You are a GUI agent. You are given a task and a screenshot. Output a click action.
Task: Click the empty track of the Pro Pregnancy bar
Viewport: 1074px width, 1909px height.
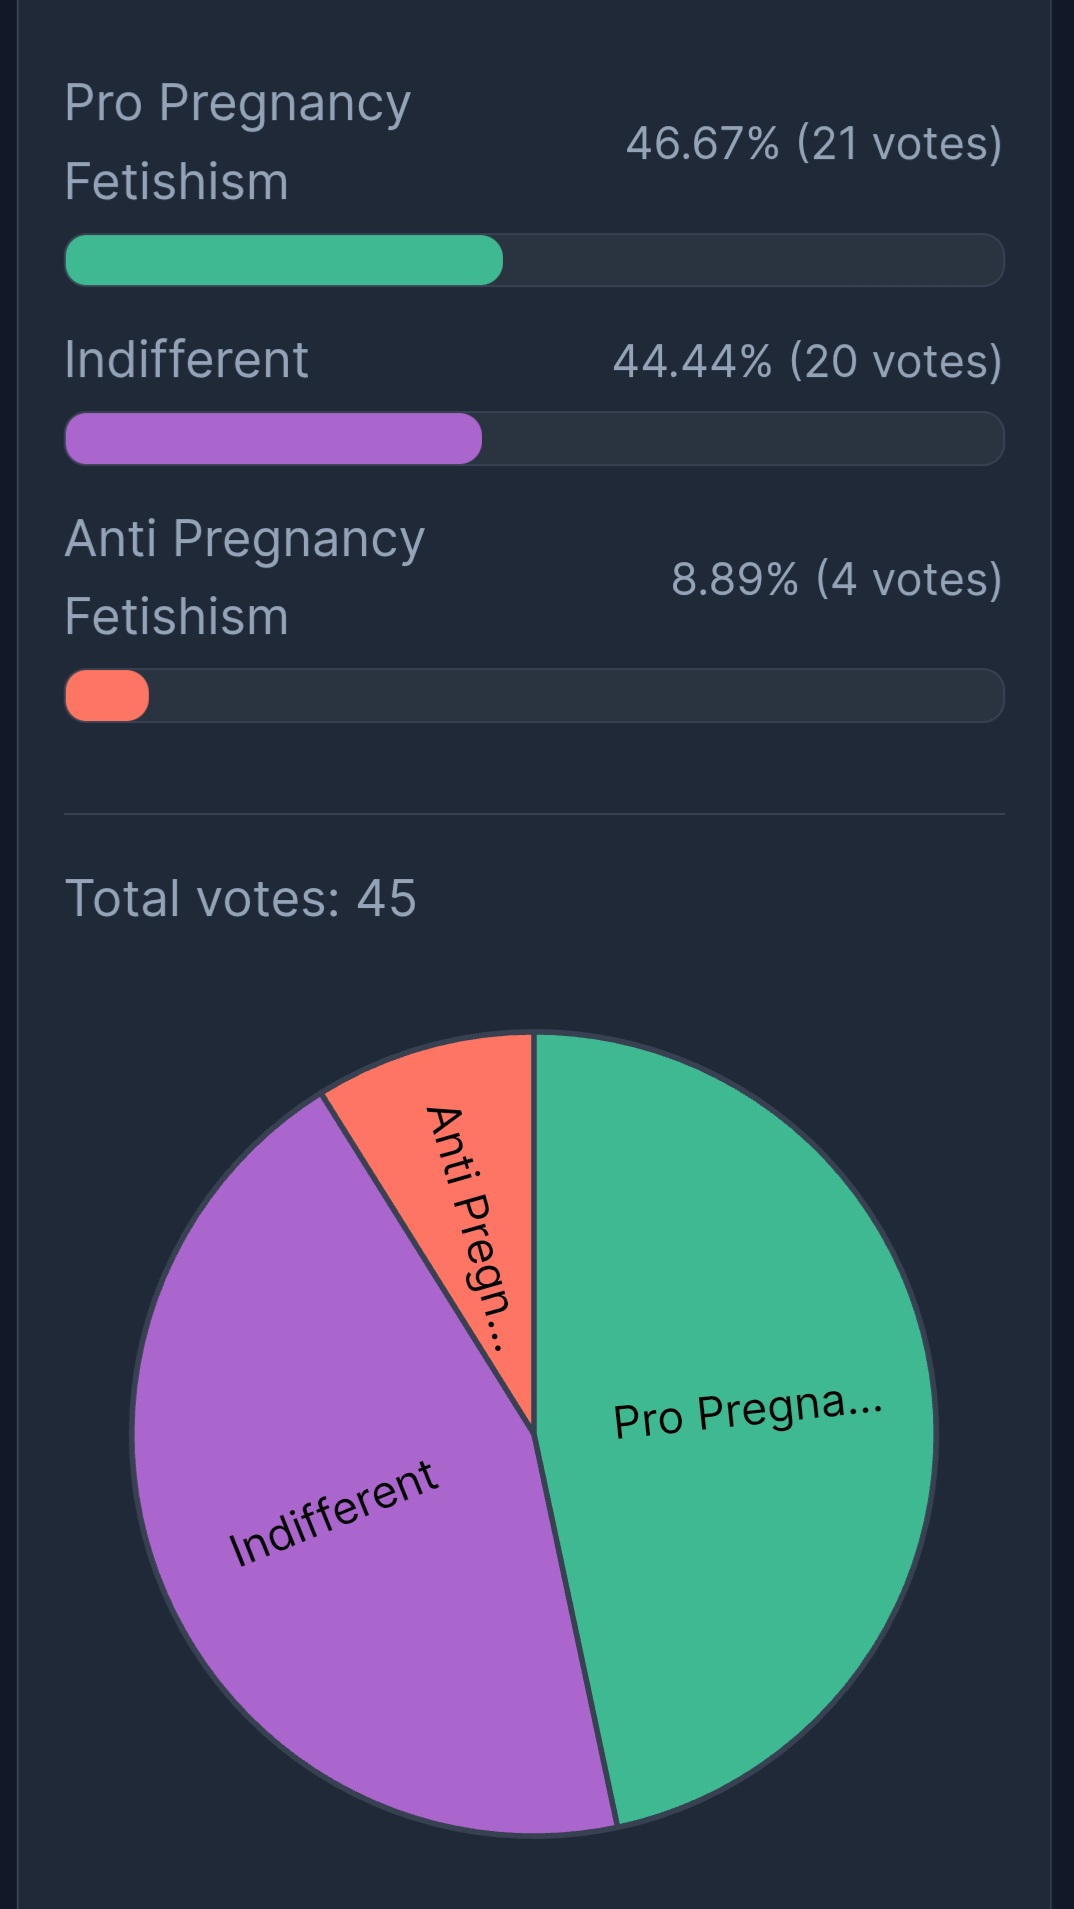(x=753, y=260)
